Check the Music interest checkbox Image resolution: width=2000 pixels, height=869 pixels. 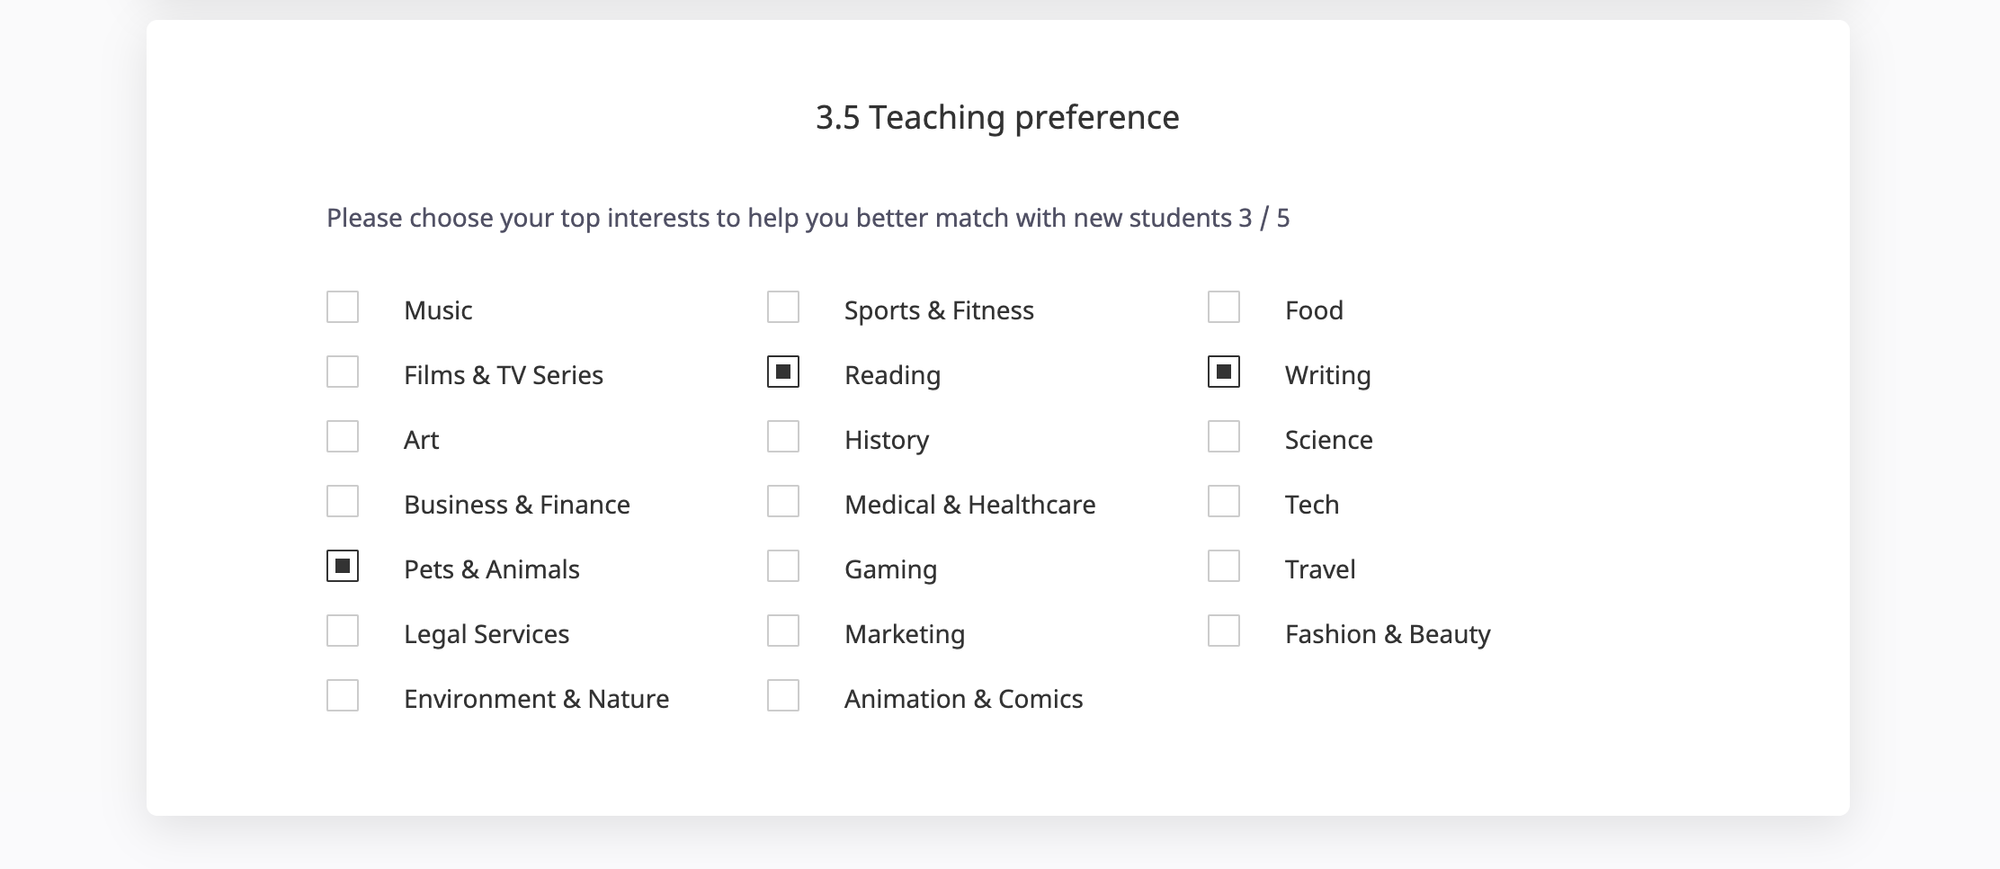(343, 307)
